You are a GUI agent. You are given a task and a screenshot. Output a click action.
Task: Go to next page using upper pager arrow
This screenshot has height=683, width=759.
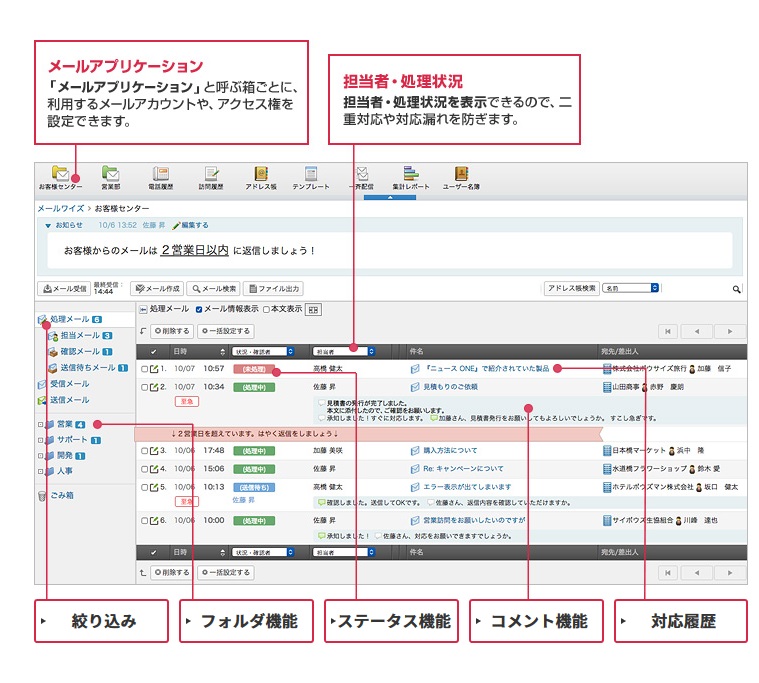pos(729,332)
